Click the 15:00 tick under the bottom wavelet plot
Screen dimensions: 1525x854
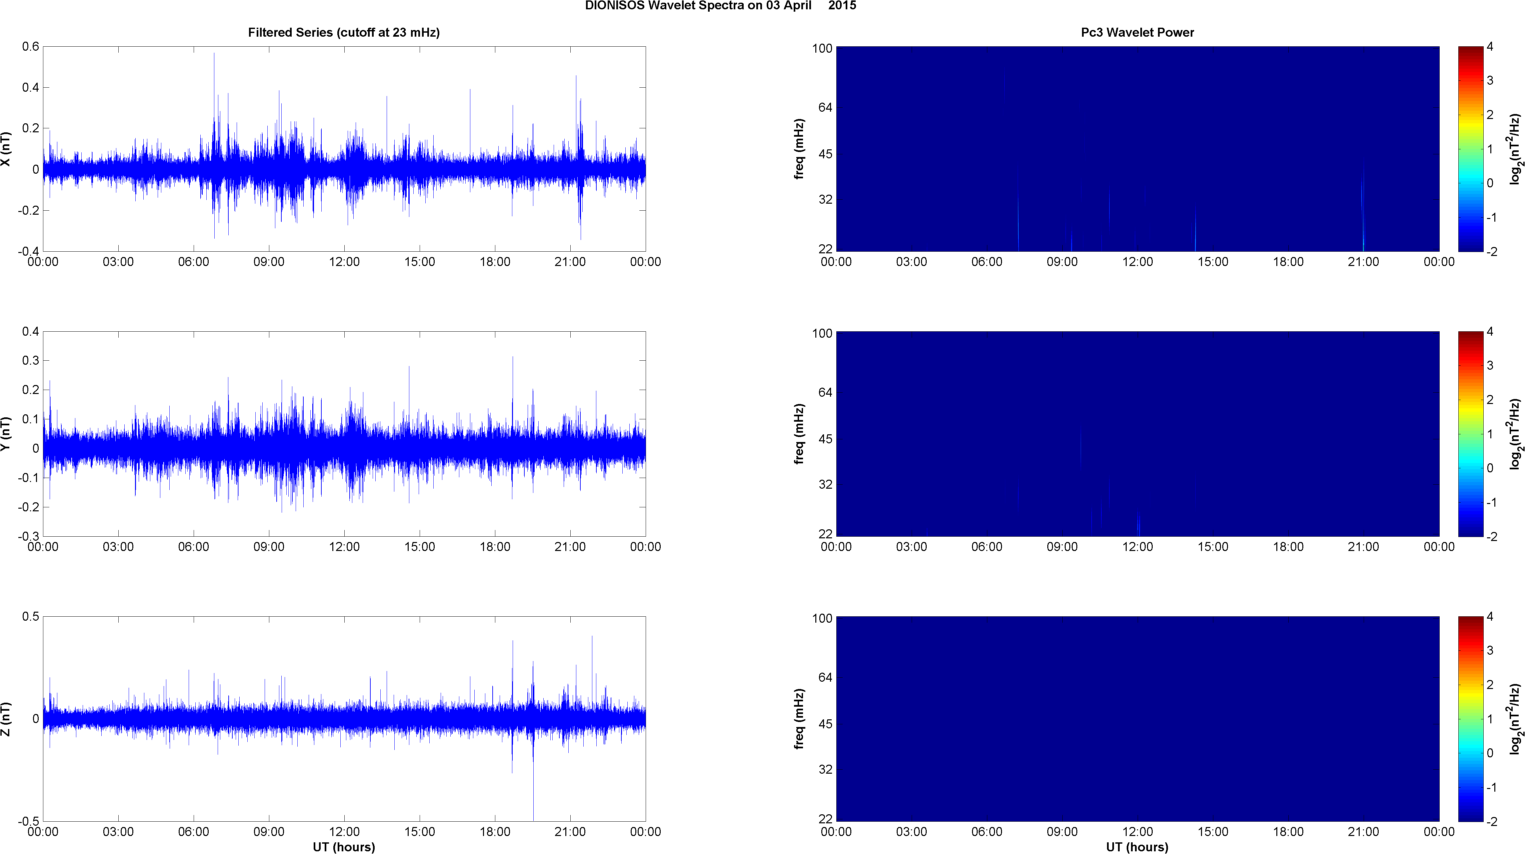point(1213,832)
